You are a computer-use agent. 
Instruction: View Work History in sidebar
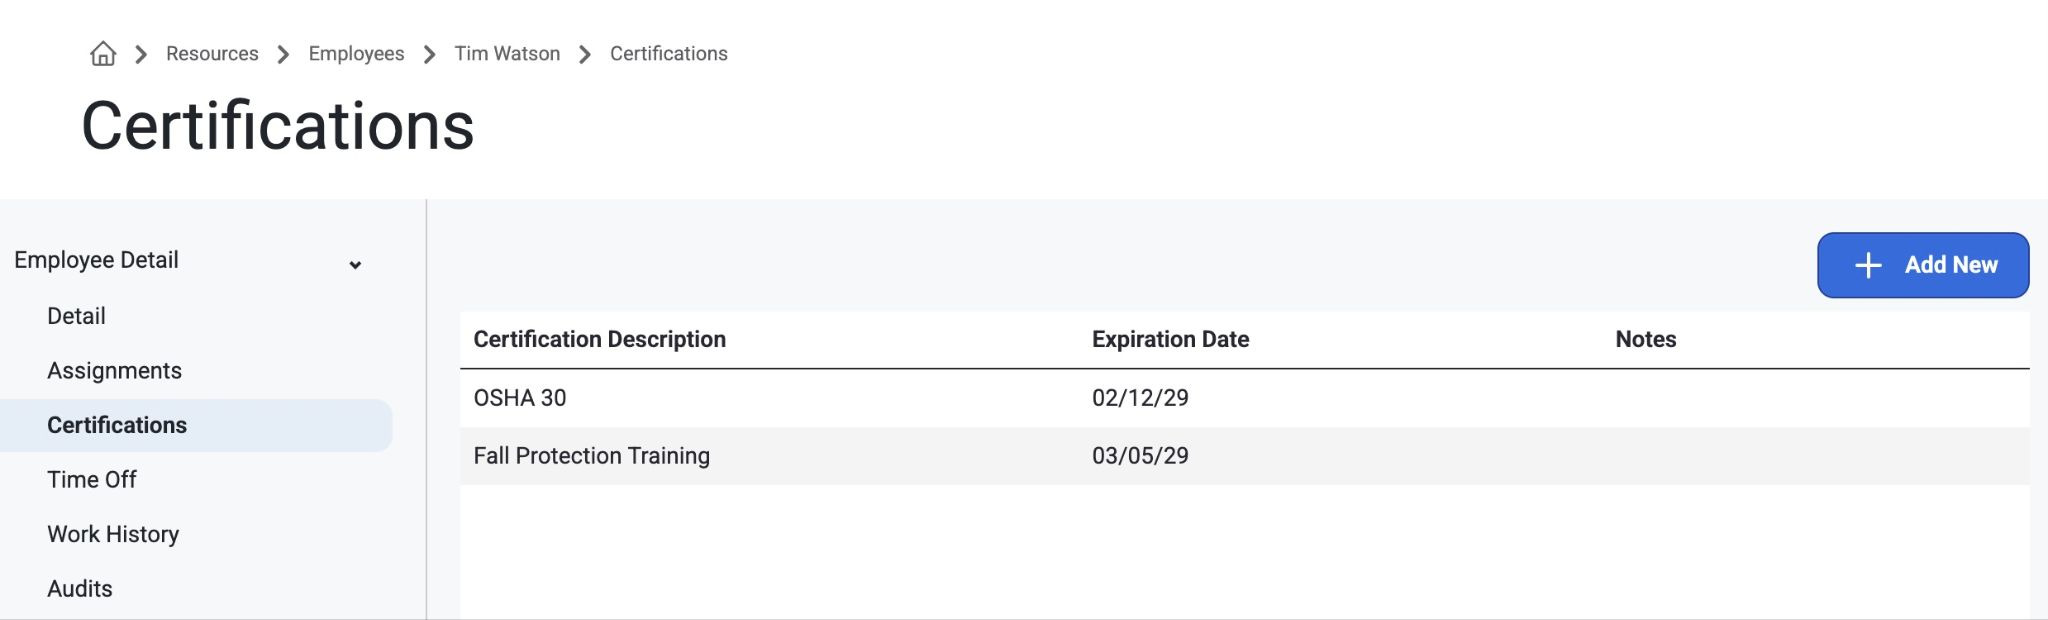(113, 534)
